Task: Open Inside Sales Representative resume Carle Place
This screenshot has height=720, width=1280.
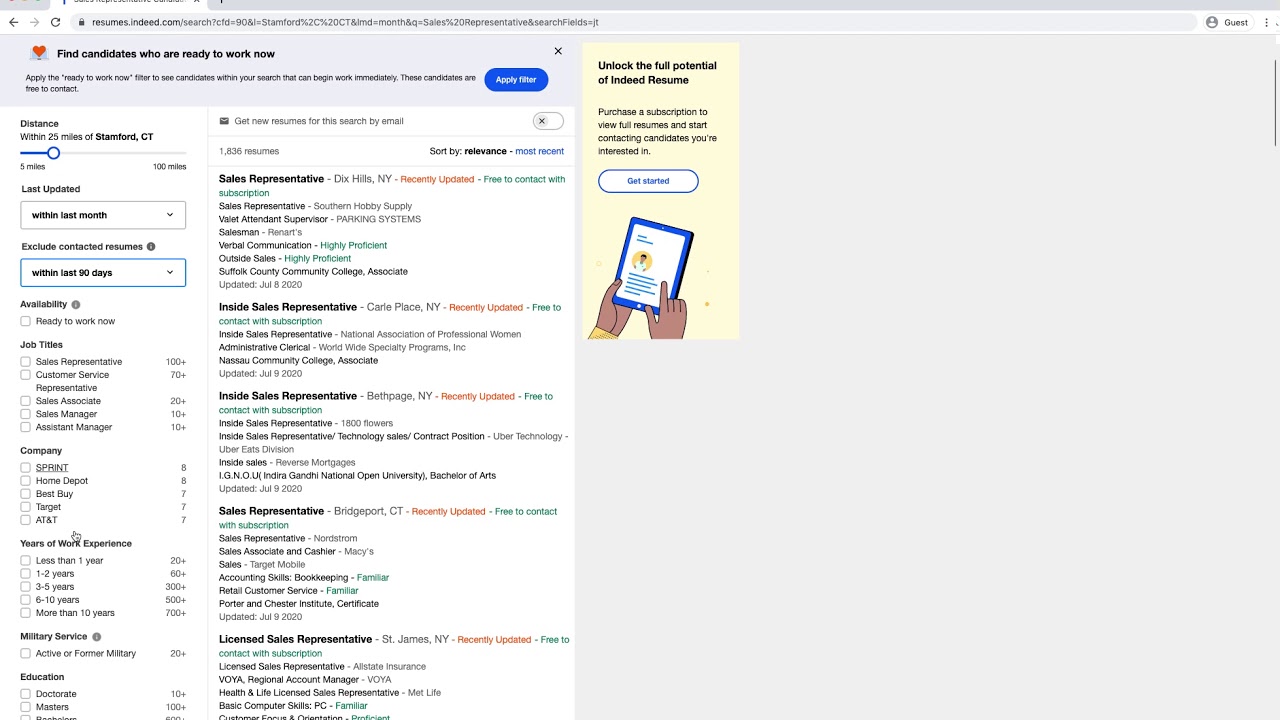Action: [288, 307]
